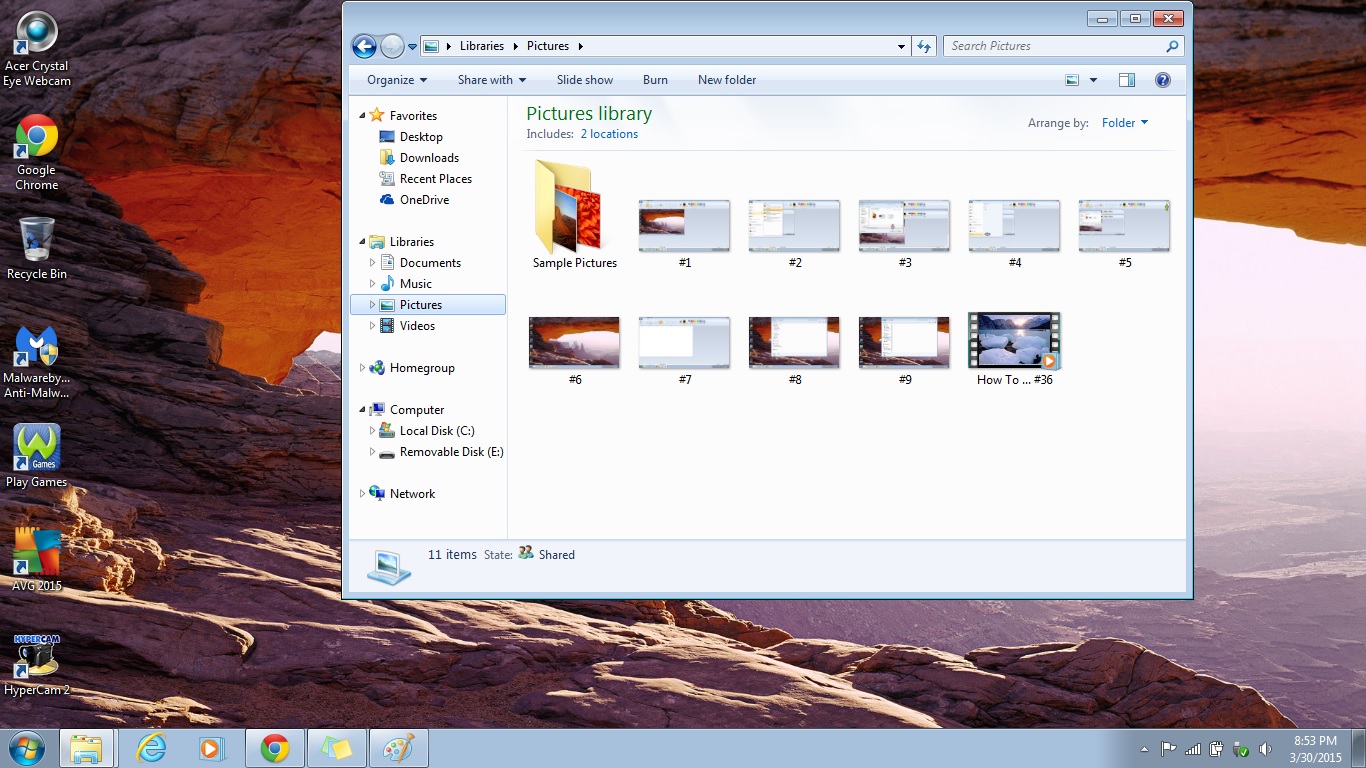The height and width of the screenshot is (768, 1366).
Task: Click the Back navigation arrow button
Action: (x=364, y=46)
